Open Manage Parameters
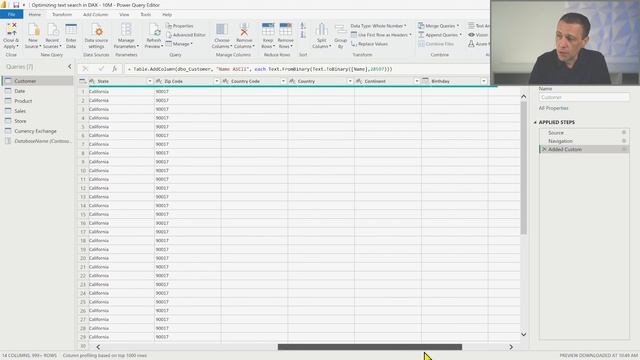Screen dimensions: 640x360 click(126, 36)
